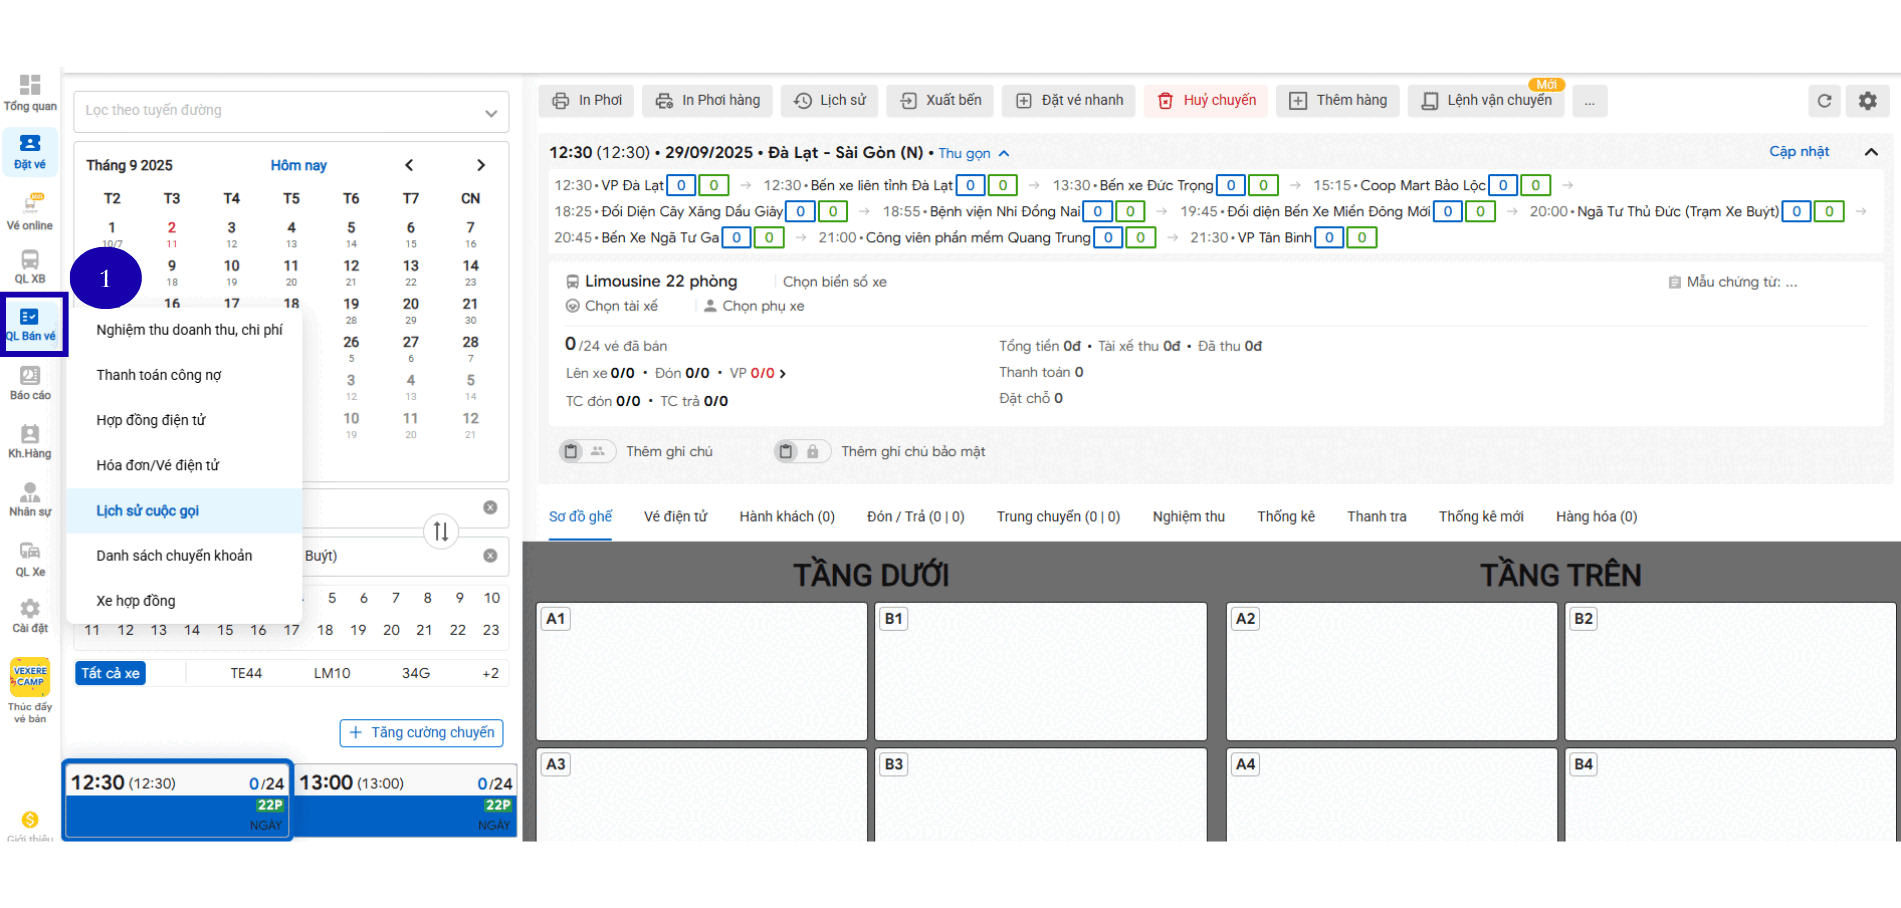Image resolution: width=1901 pixels, height=908 pixels.
Task: Collapse route stops via Thu gọn
Action: point(973,153)
